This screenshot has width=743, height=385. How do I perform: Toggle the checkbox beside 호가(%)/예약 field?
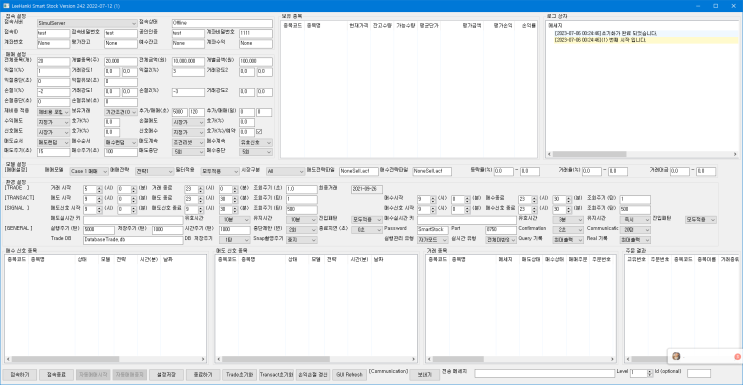point(259,132)
